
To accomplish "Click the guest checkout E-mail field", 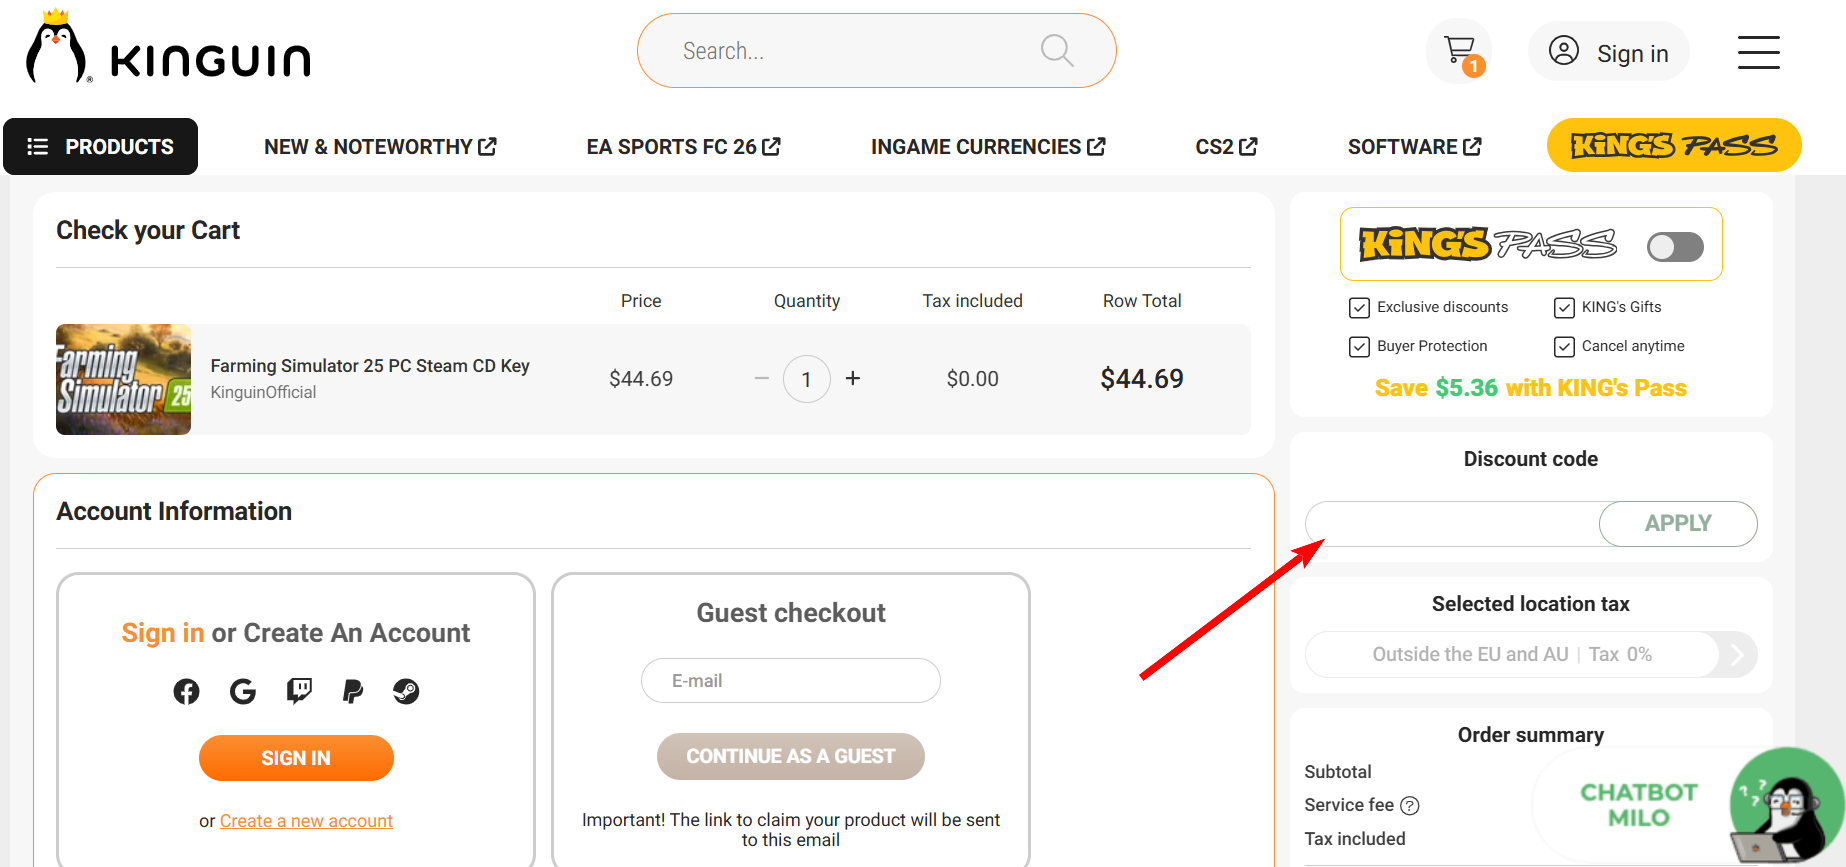I will coord(790,681).
